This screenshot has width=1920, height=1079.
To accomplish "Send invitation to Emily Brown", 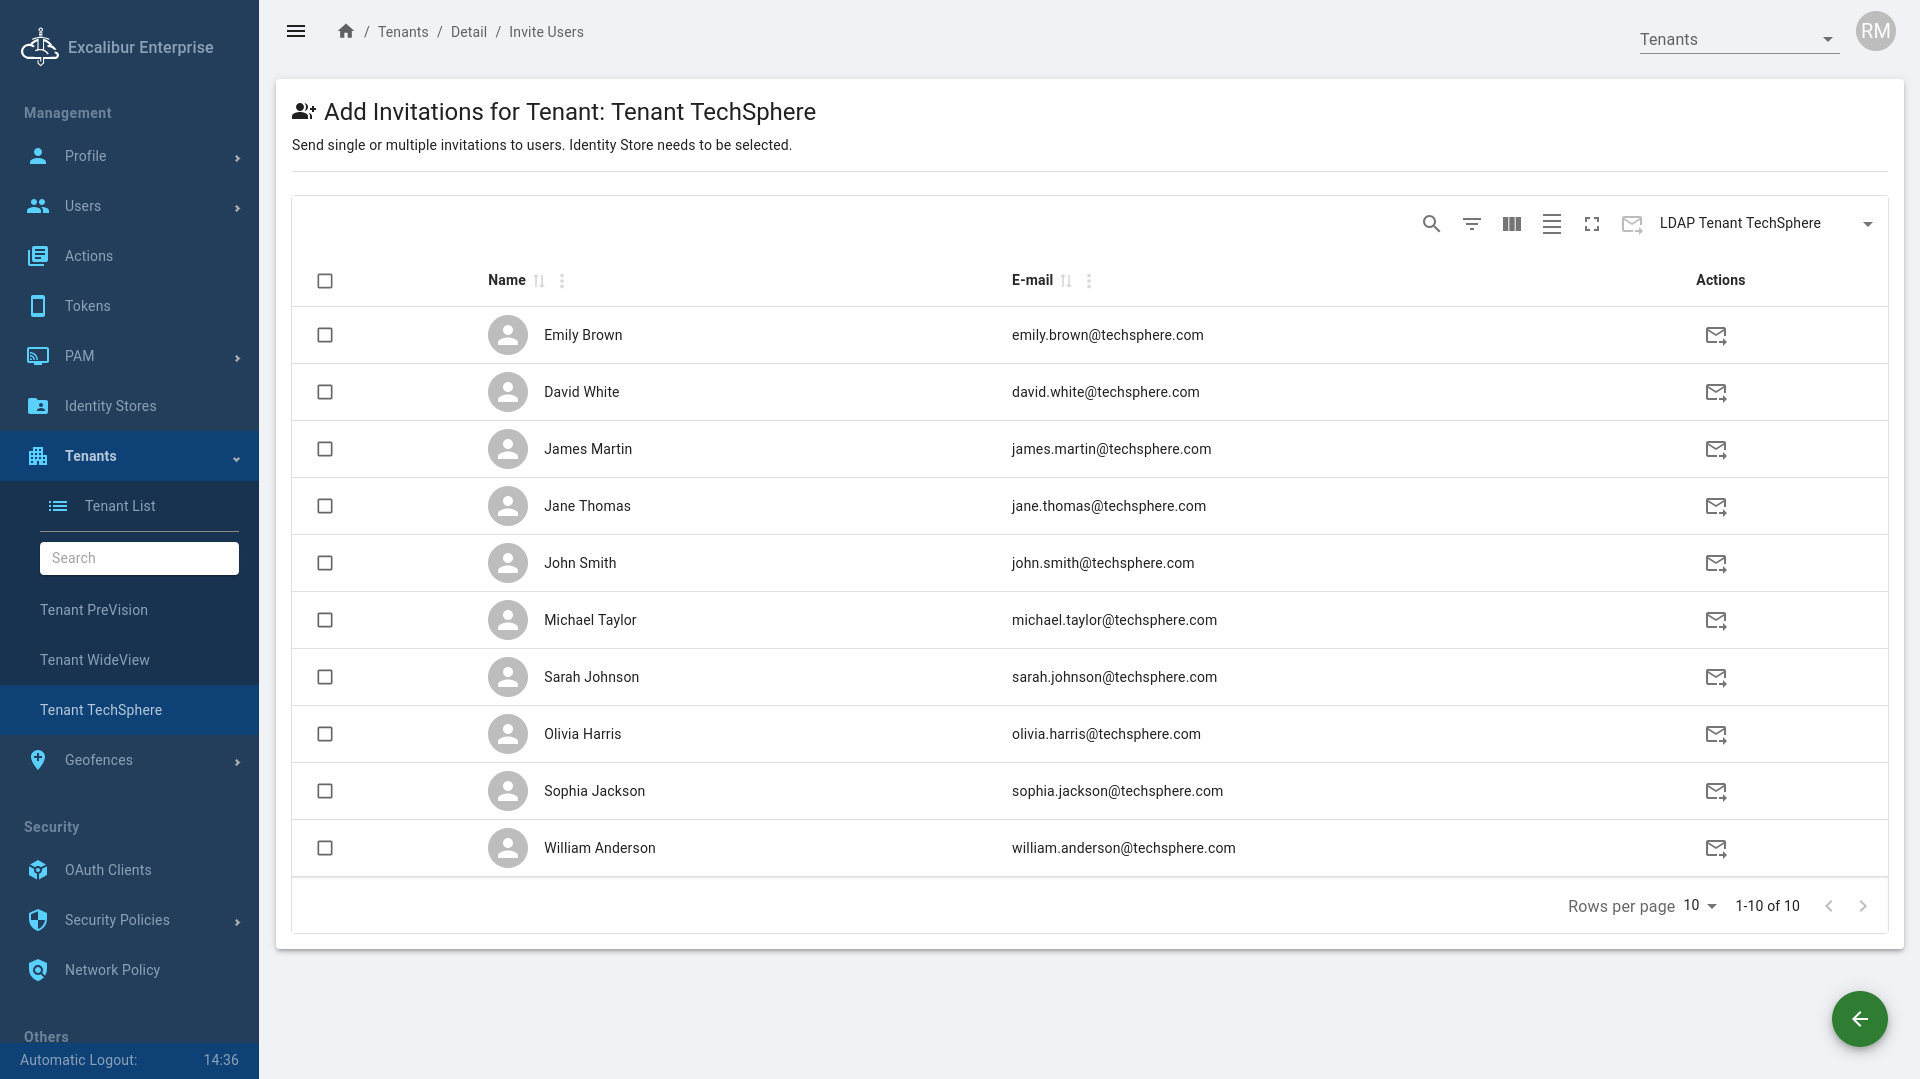I will 1715,335.
